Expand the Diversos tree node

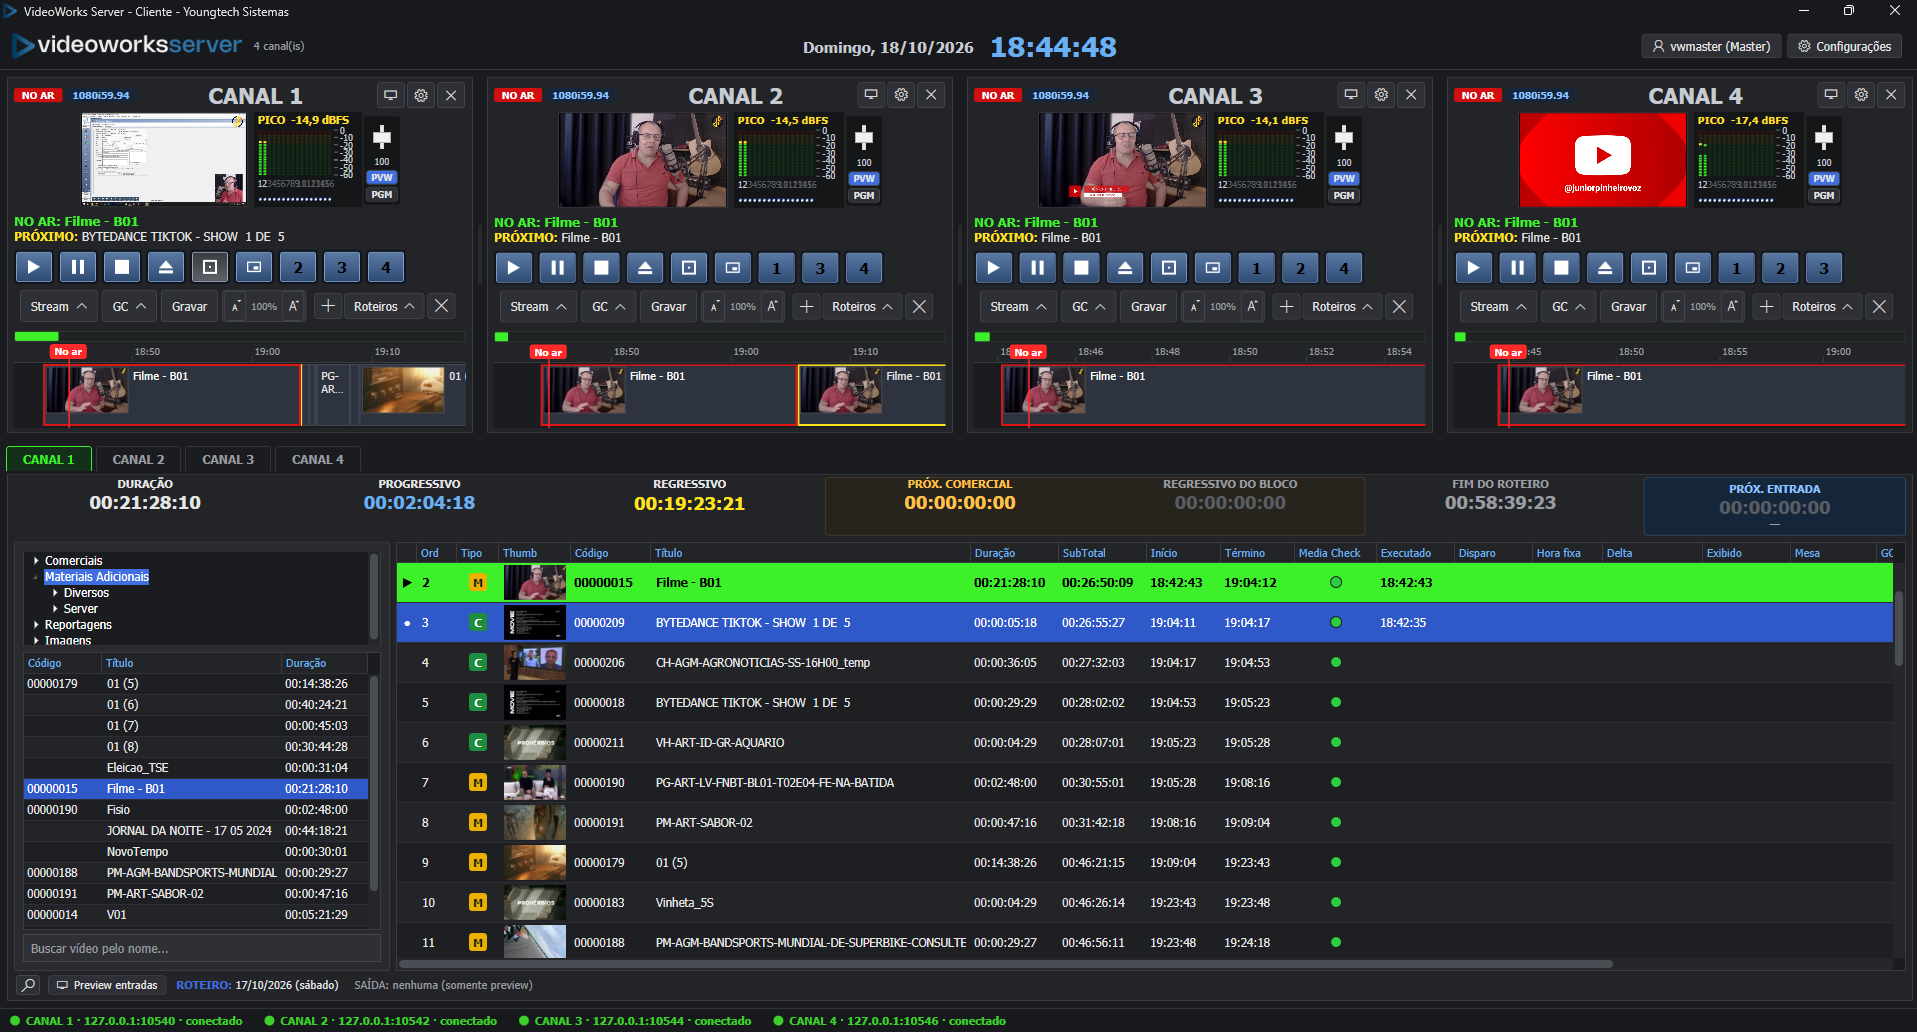(56, 593)
